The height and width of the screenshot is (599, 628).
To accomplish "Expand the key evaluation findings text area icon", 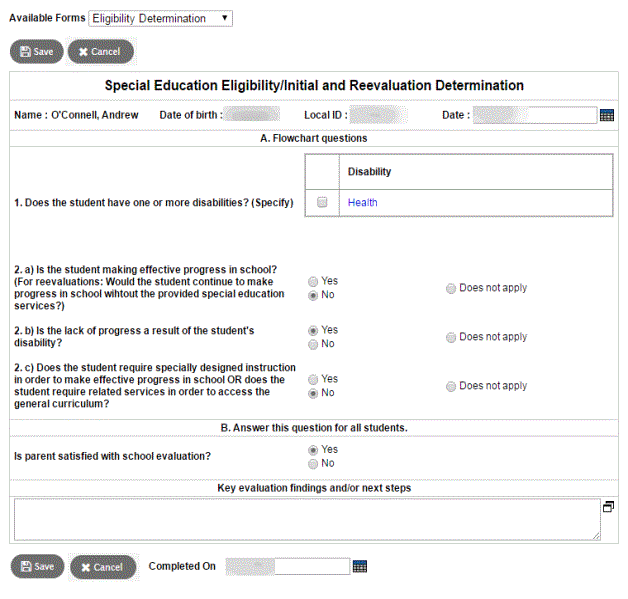I will tap(608, 507).
